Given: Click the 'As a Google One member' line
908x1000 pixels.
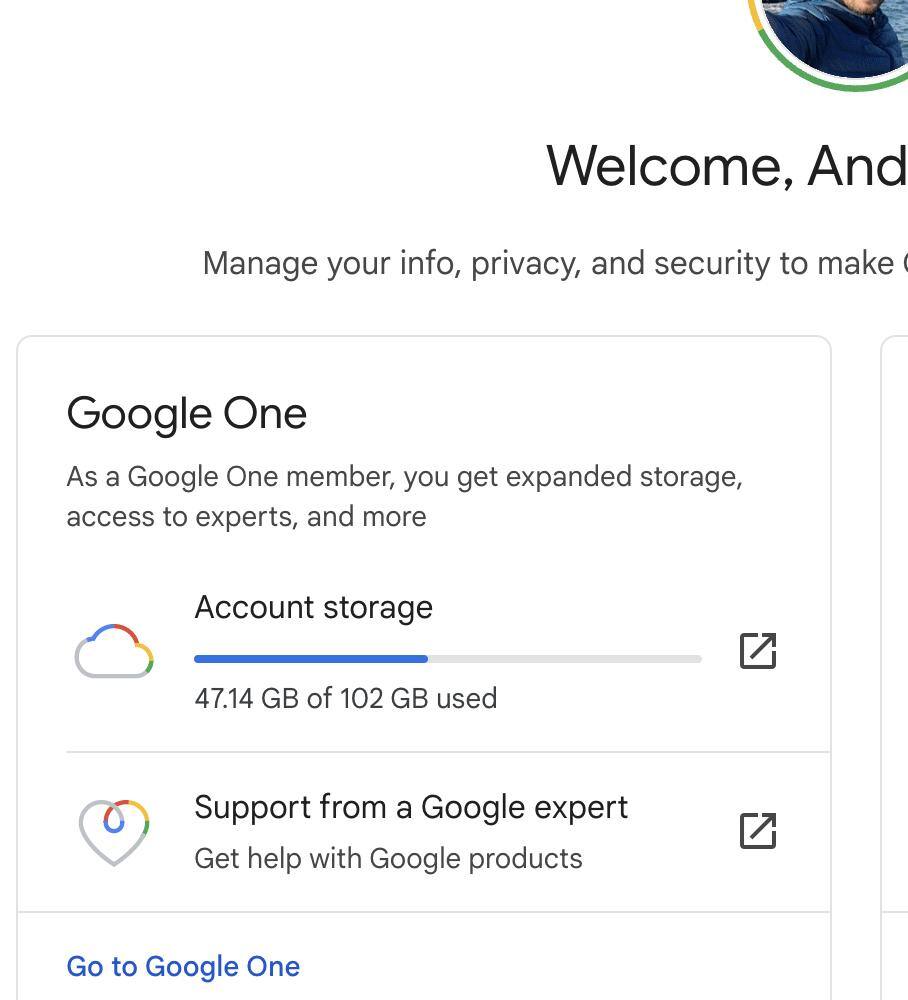Looking at the screenshot, I should click(x=404, y=476).
